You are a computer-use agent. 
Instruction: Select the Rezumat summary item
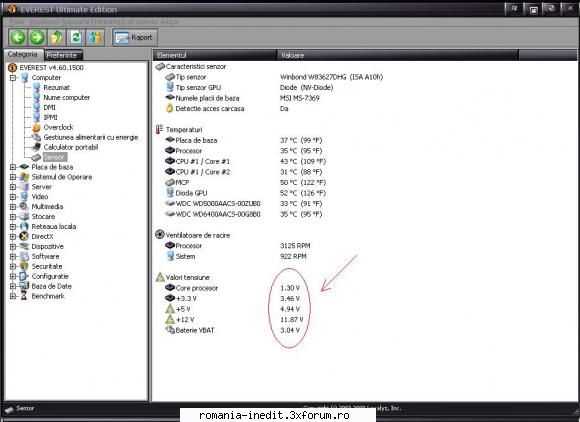(x=57, y=88)
